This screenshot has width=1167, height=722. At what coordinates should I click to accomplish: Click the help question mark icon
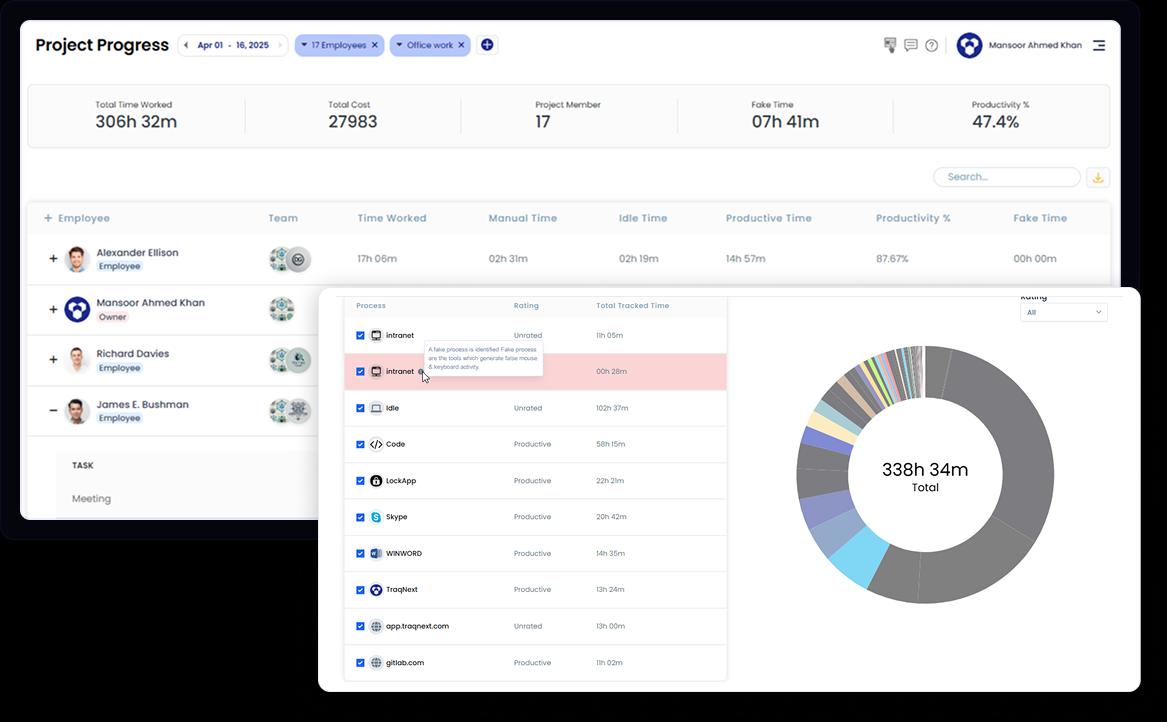coord(931,45)
